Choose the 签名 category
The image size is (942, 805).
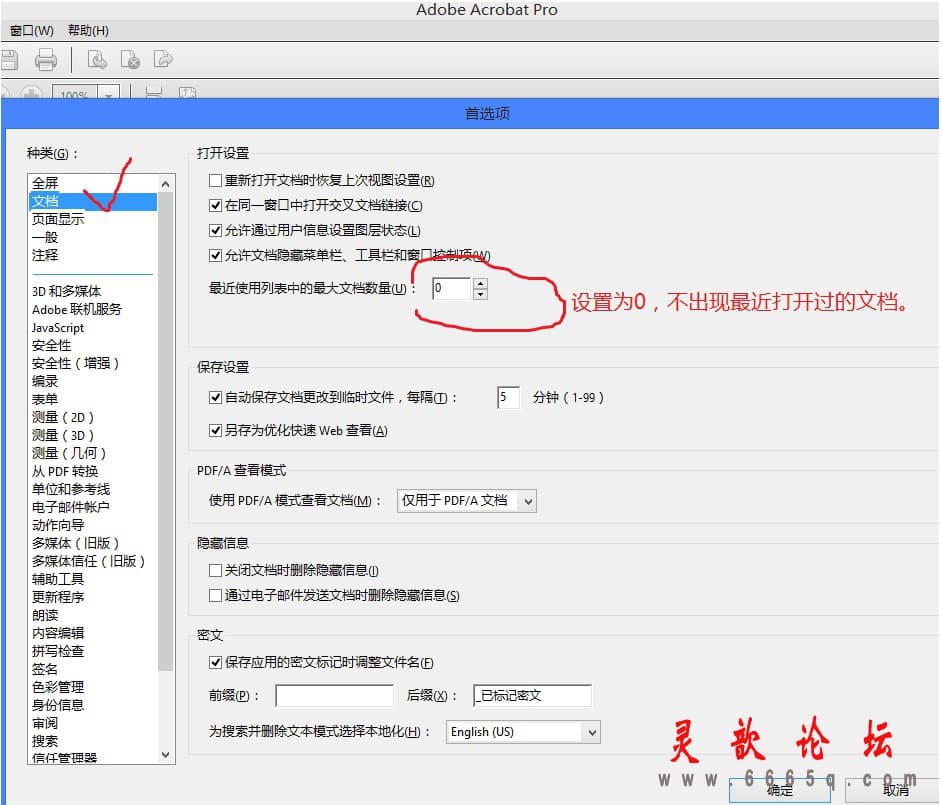[x=46, y=669]
